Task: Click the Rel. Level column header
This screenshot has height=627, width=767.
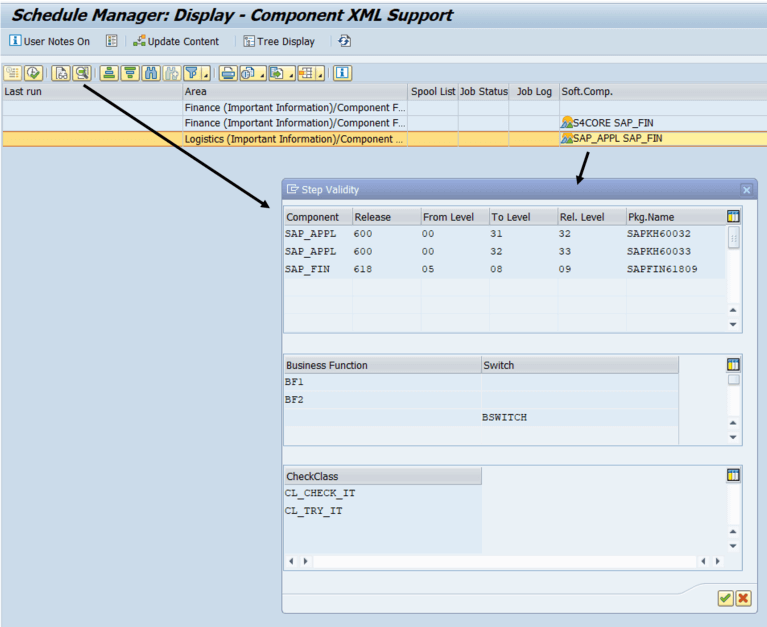Action: tap(592, 217)
